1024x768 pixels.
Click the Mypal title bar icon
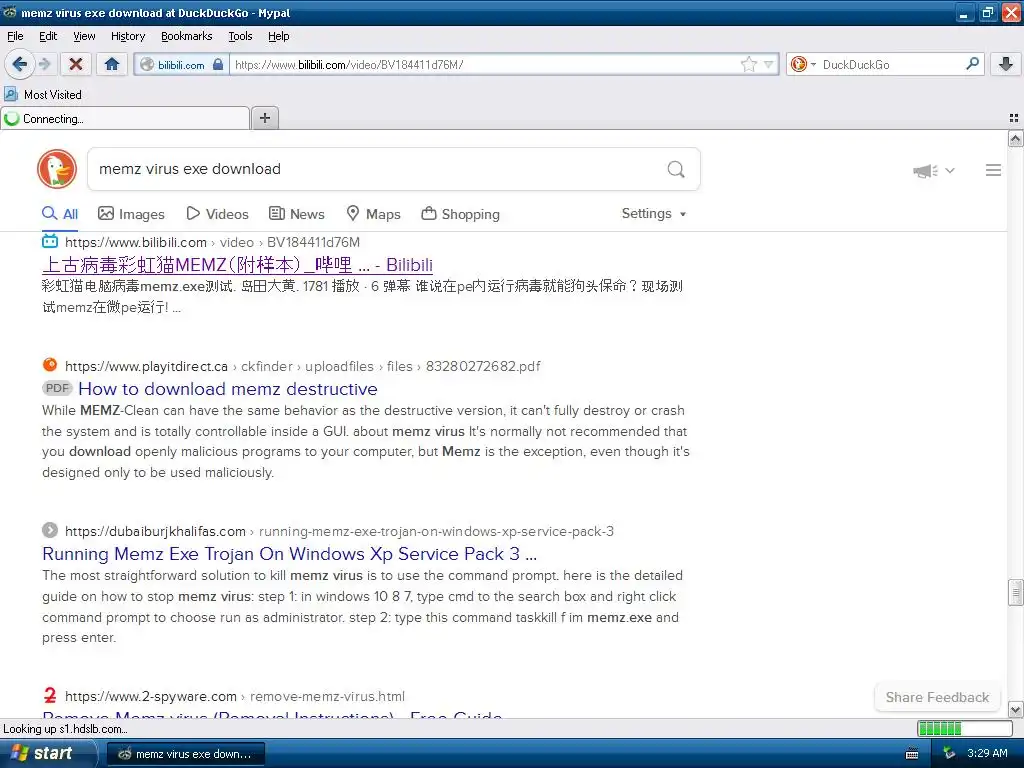pos(9,12)
